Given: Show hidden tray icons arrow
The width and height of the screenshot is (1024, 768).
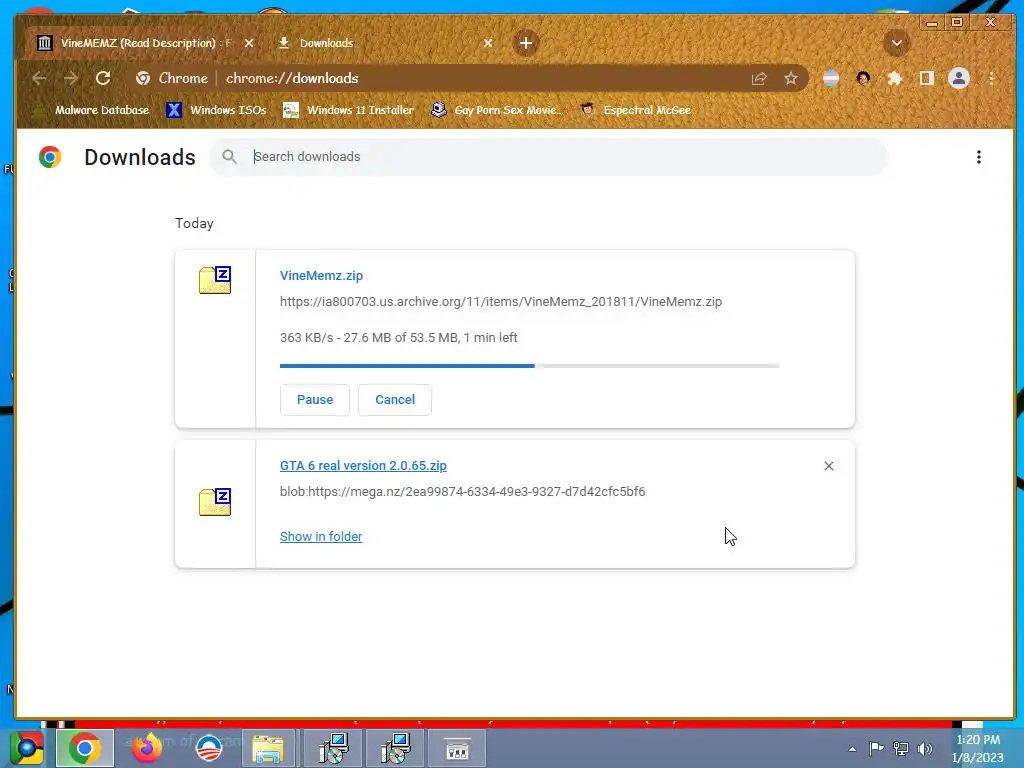Looking at the screenshot, I should tap(852, 749).
